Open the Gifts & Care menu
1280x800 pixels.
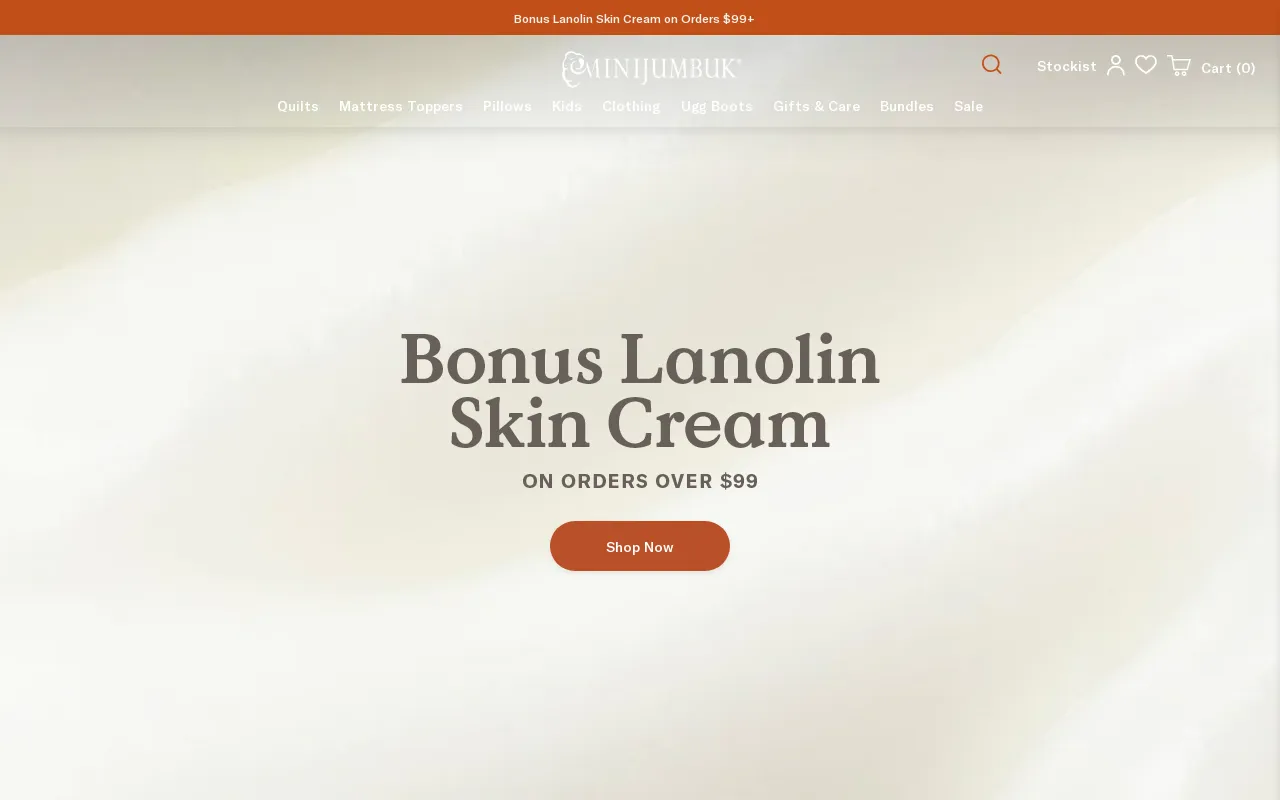(816, 106)
